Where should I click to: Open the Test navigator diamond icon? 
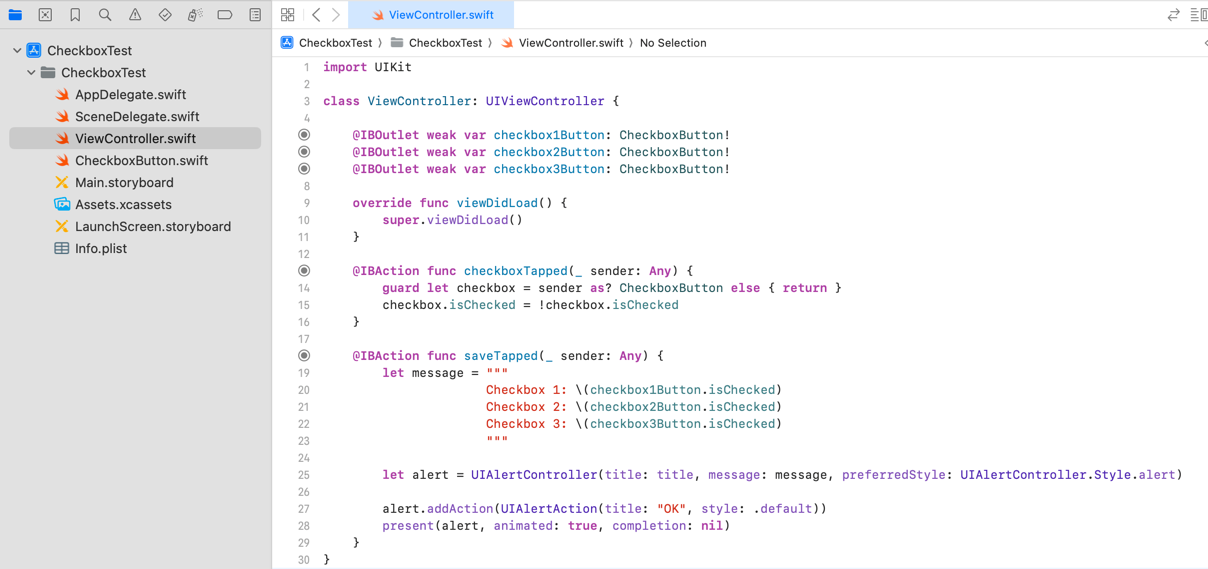pos(165,15)
